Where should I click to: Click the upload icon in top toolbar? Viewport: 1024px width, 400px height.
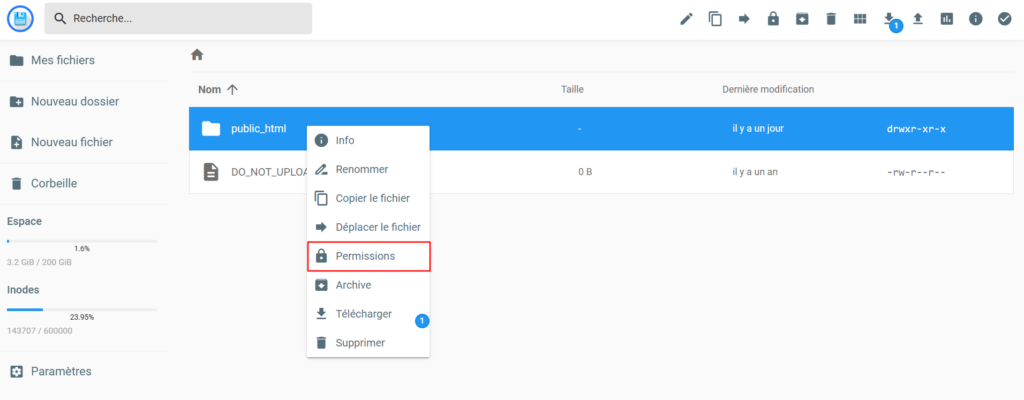click(x=918, y=19)
